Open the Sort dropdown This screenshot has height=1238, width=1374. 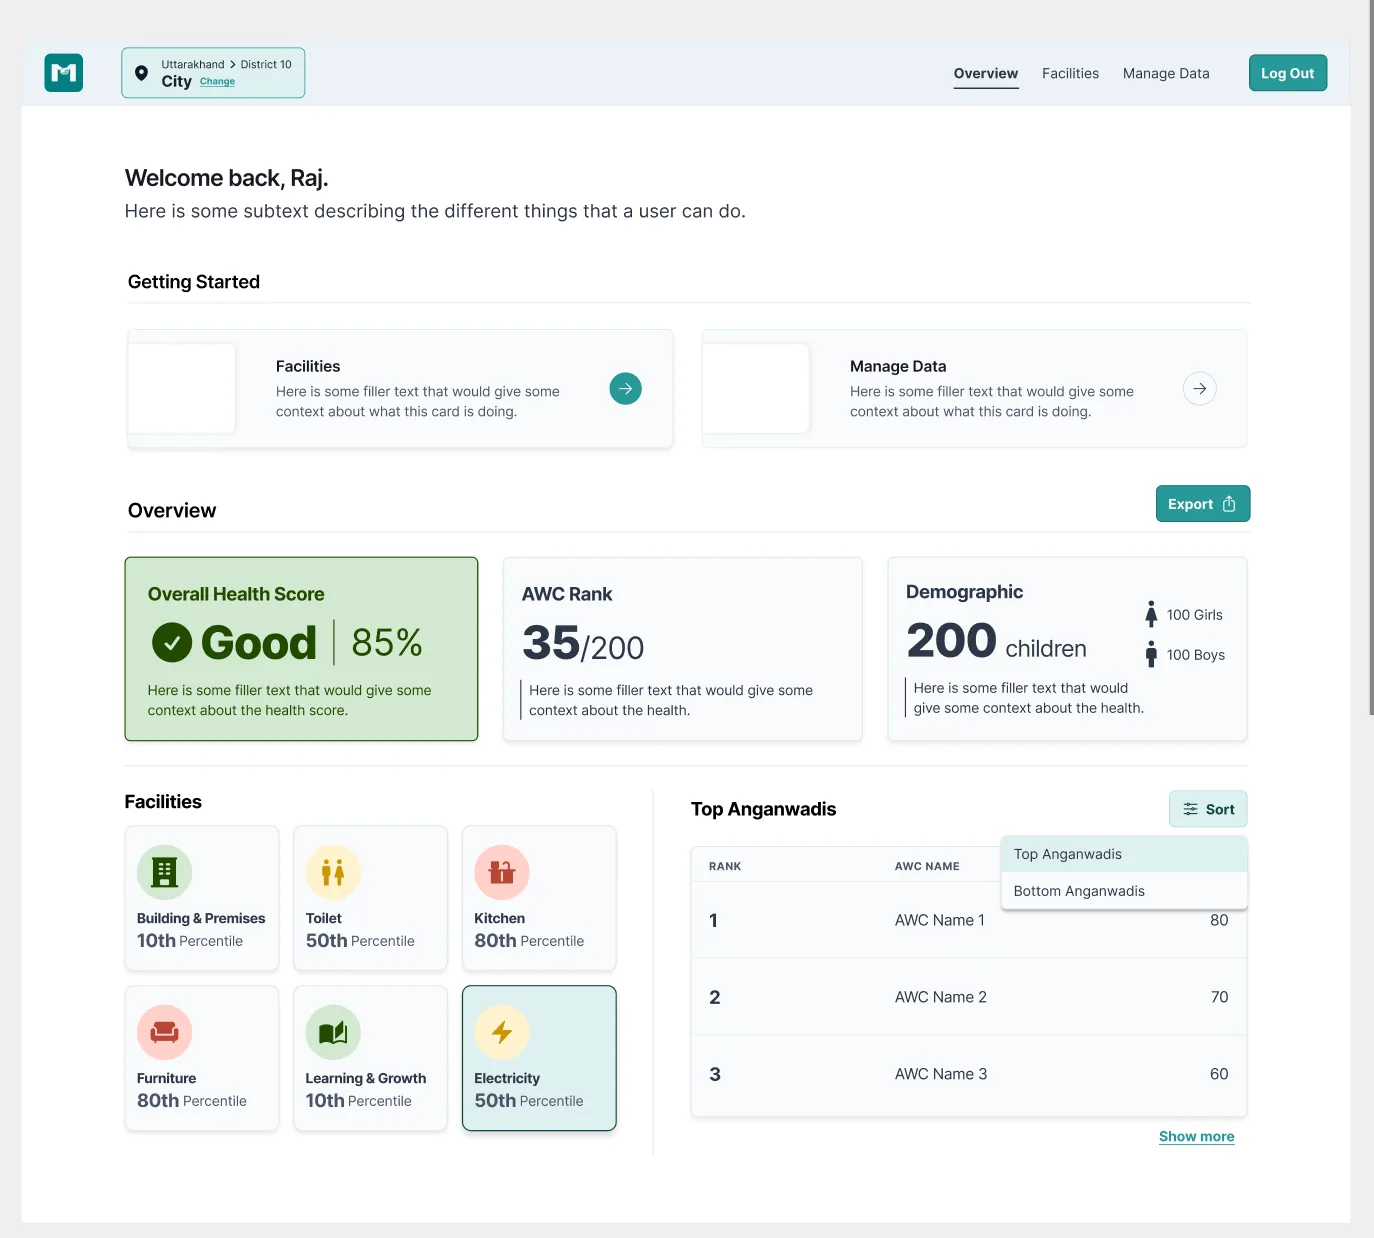(x=1208, y=809)
